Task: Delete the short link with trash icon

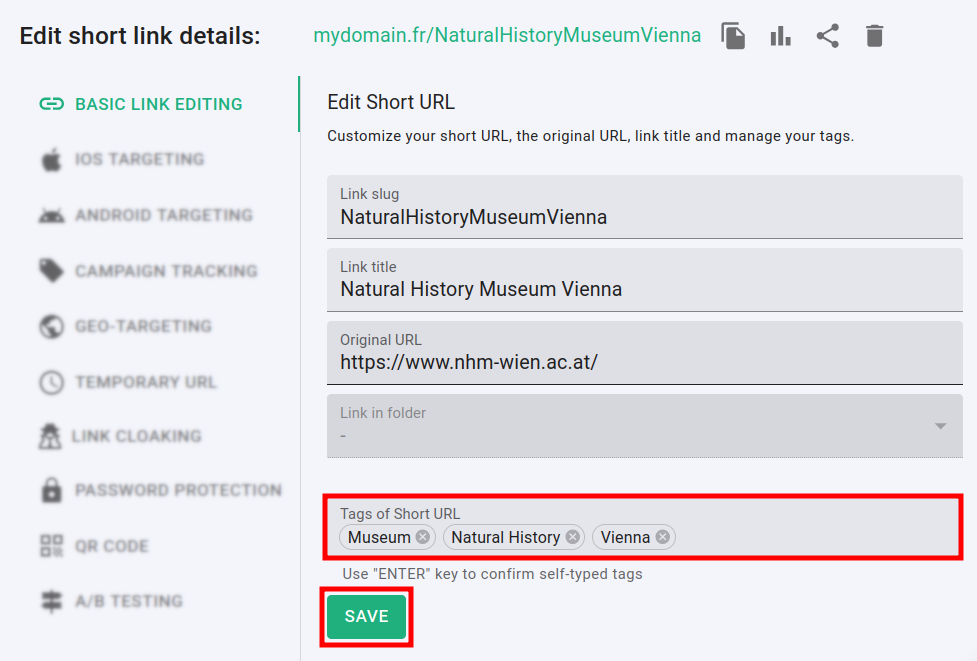Action: click(874, 37)
